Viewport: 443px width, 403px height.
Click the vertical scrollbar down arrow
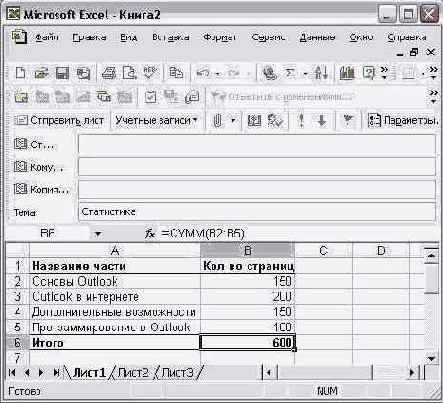(x=432, y=358)
